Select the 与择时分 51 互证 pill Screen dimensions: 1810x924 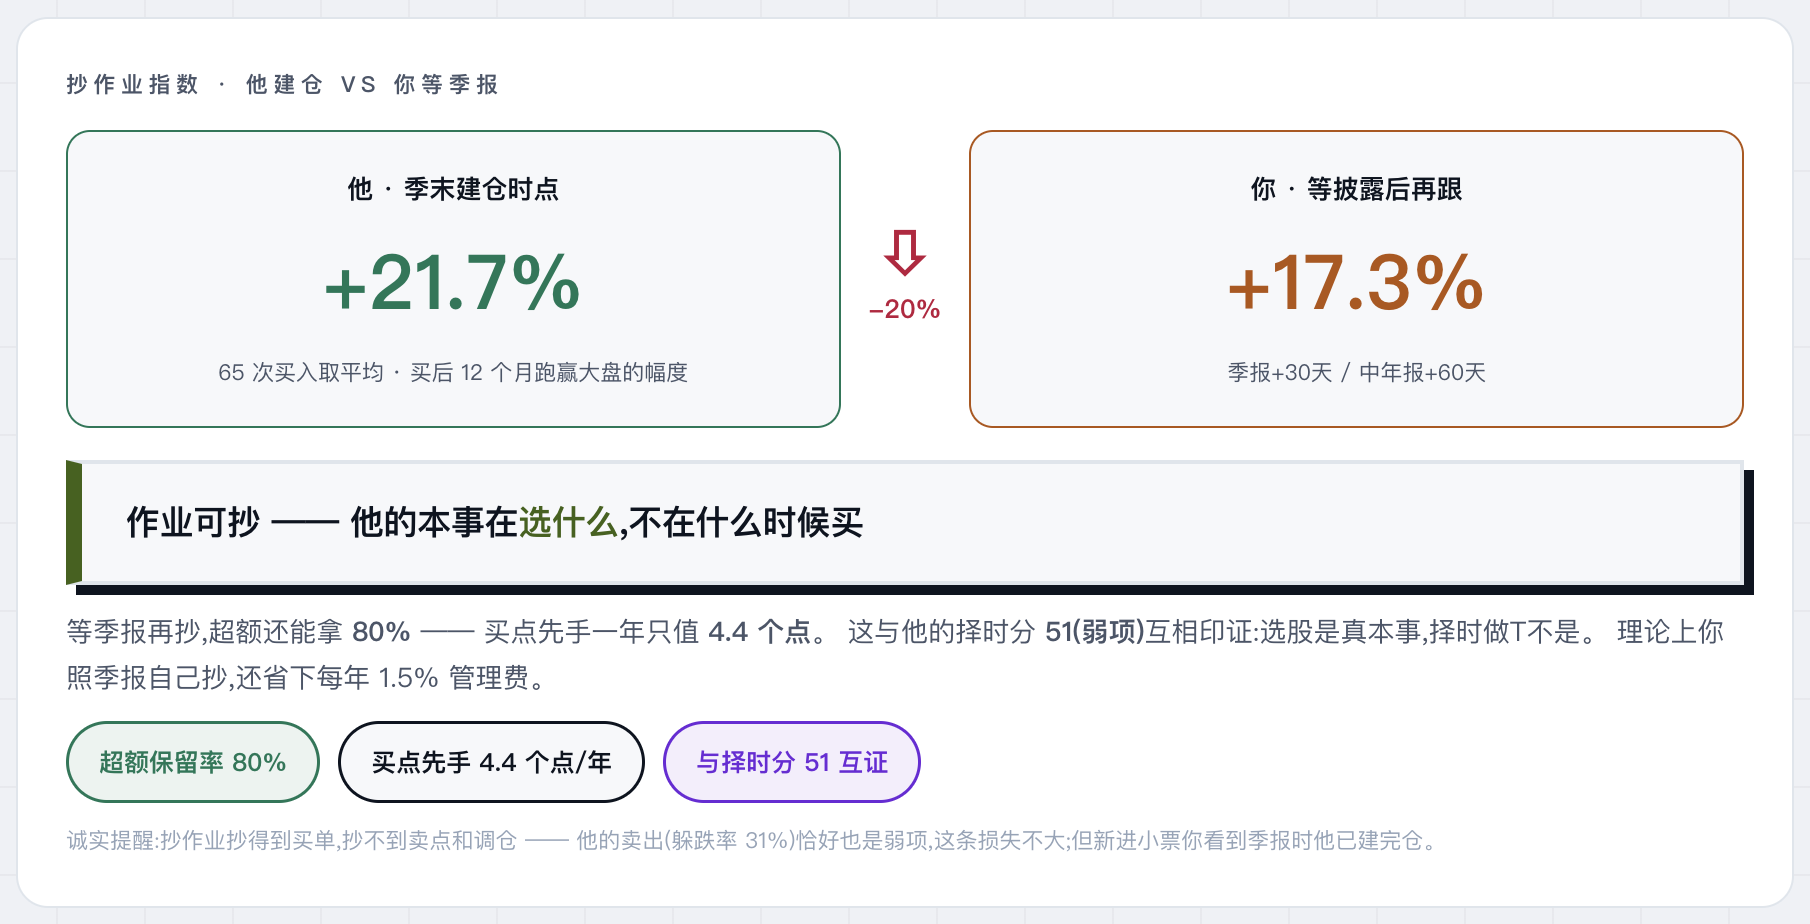click(792, 762)
